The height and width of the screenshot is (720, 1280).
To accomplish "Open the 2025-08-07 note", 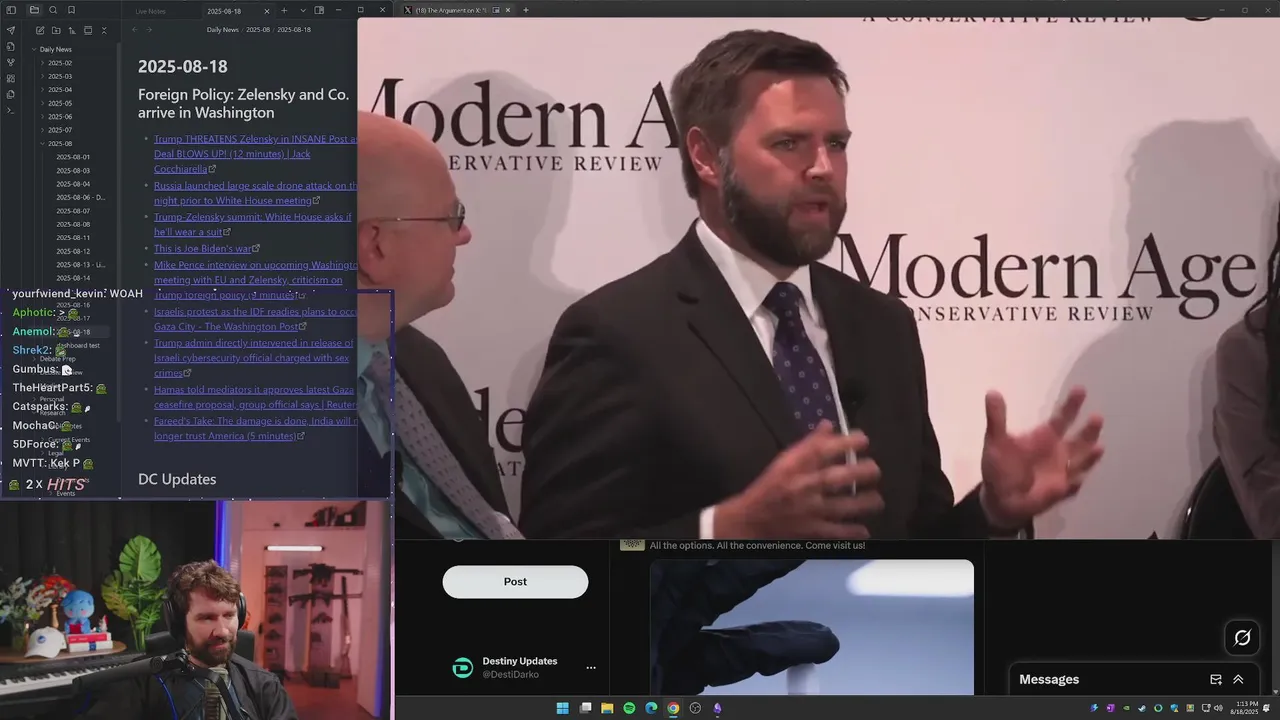I will (73, 211).
